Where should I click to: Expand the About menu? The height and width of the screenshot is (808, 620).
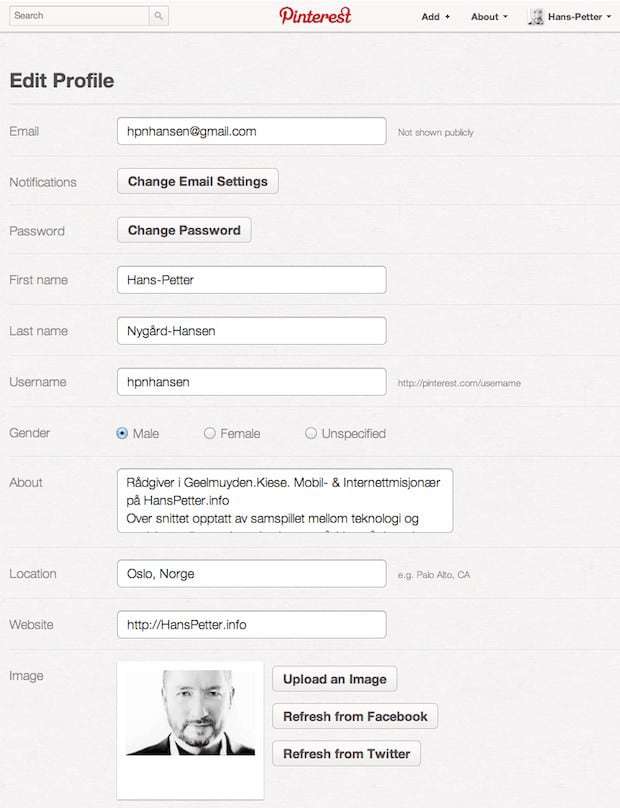[489, 17]
